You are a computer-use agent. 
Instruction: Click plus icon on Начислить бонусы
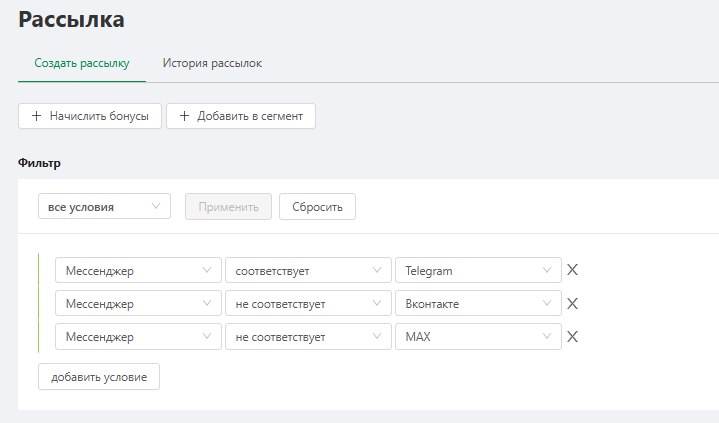pyautogui.click(x=37, y=116)
